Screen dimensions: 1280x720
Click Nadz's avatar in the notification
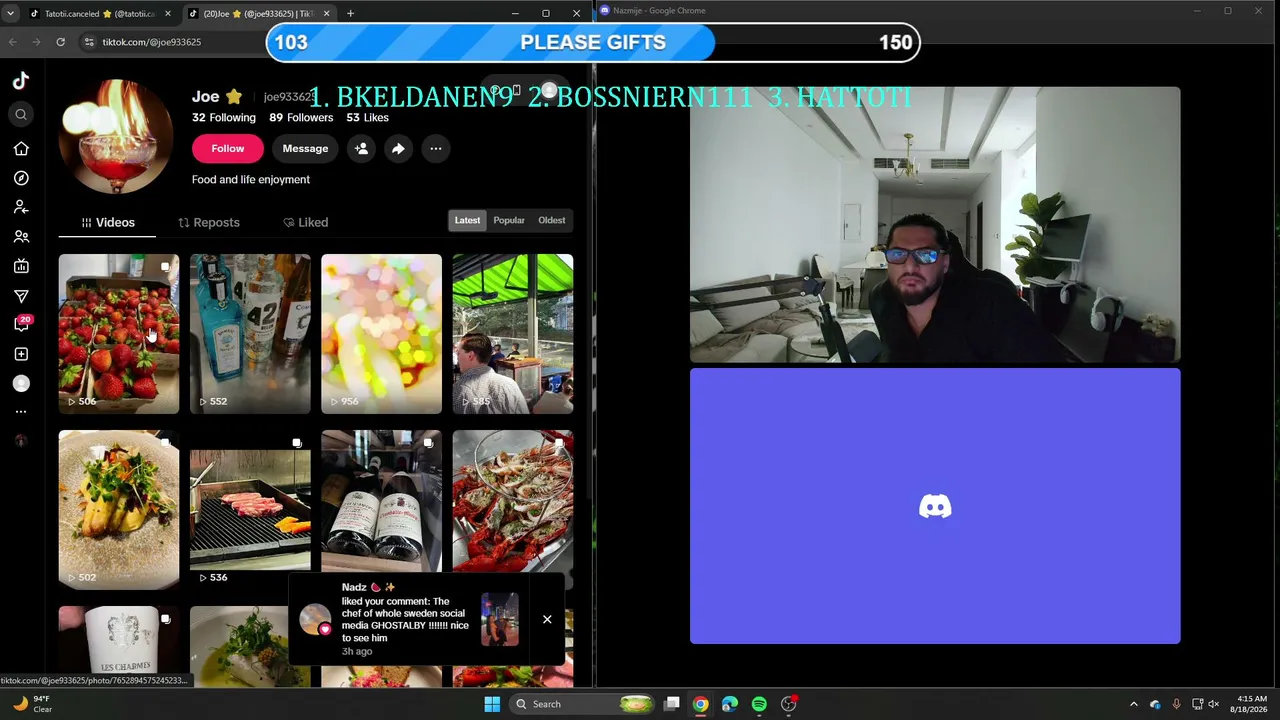click(315, 619)
